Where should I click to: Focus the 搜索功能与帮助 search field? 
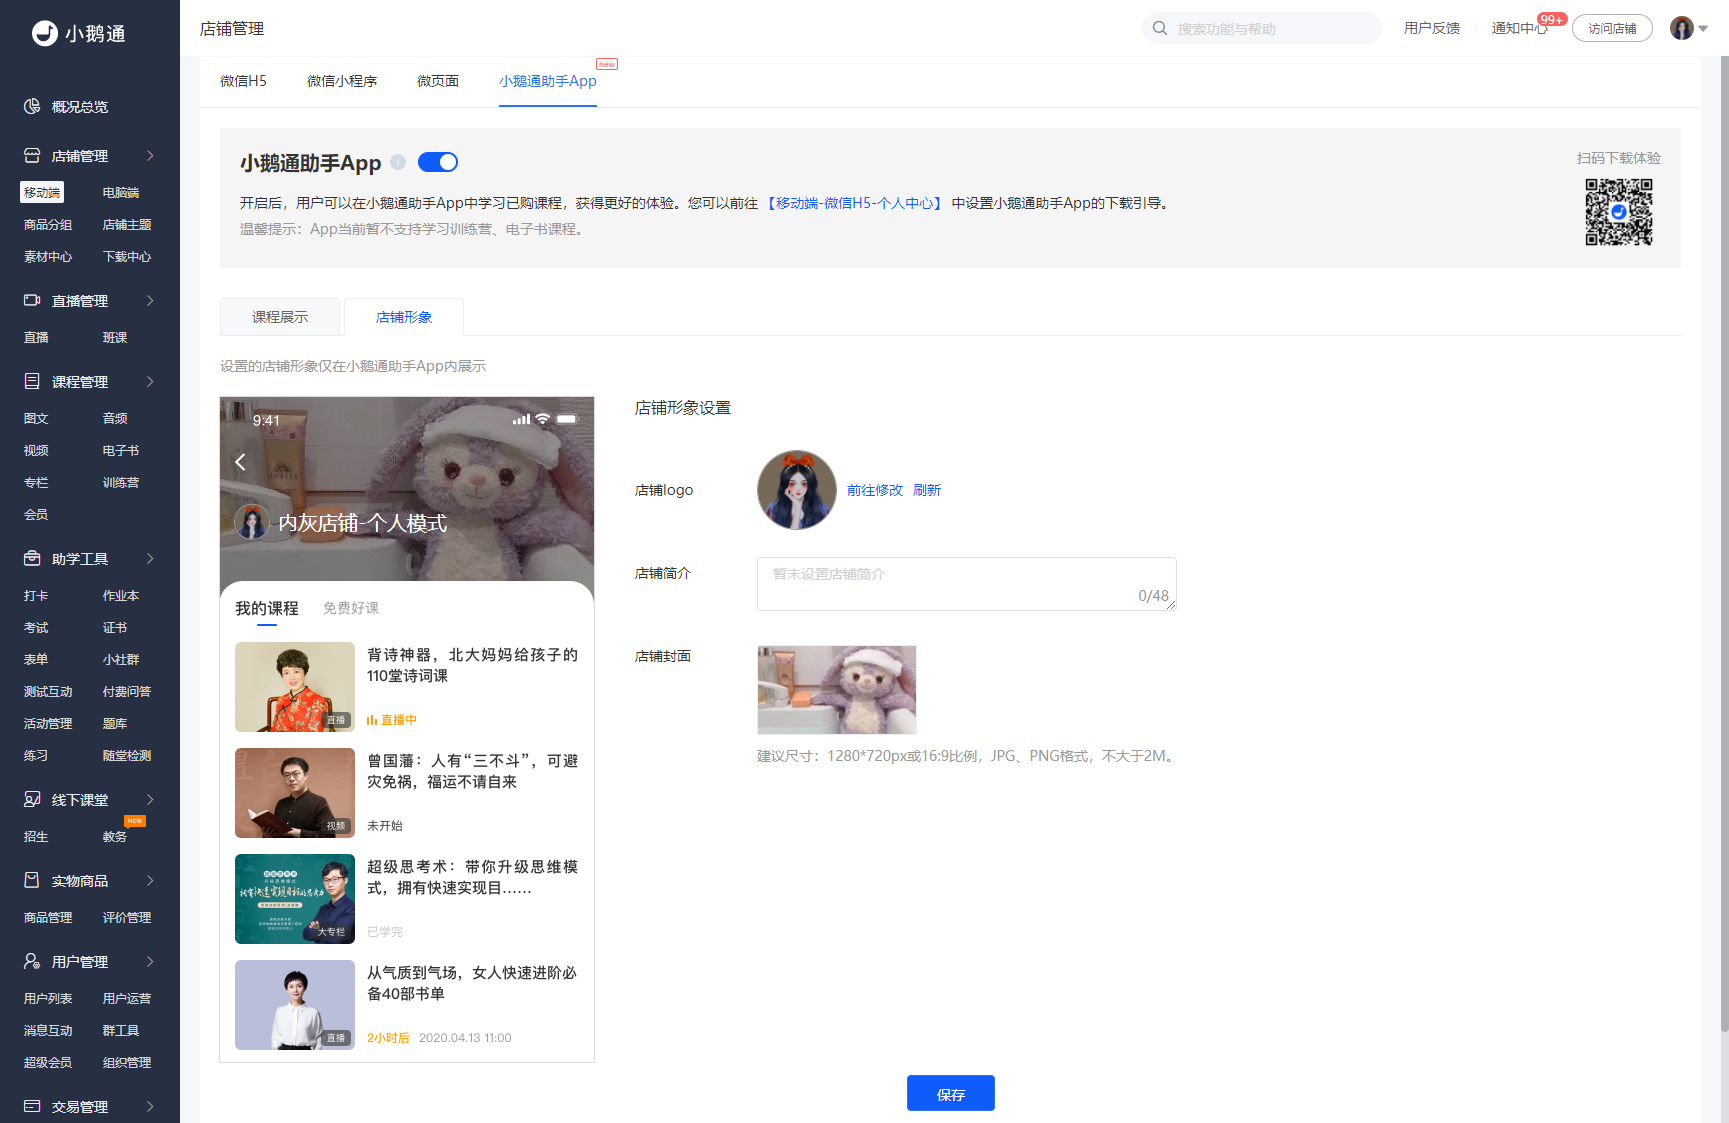(x=1262, y=28)
